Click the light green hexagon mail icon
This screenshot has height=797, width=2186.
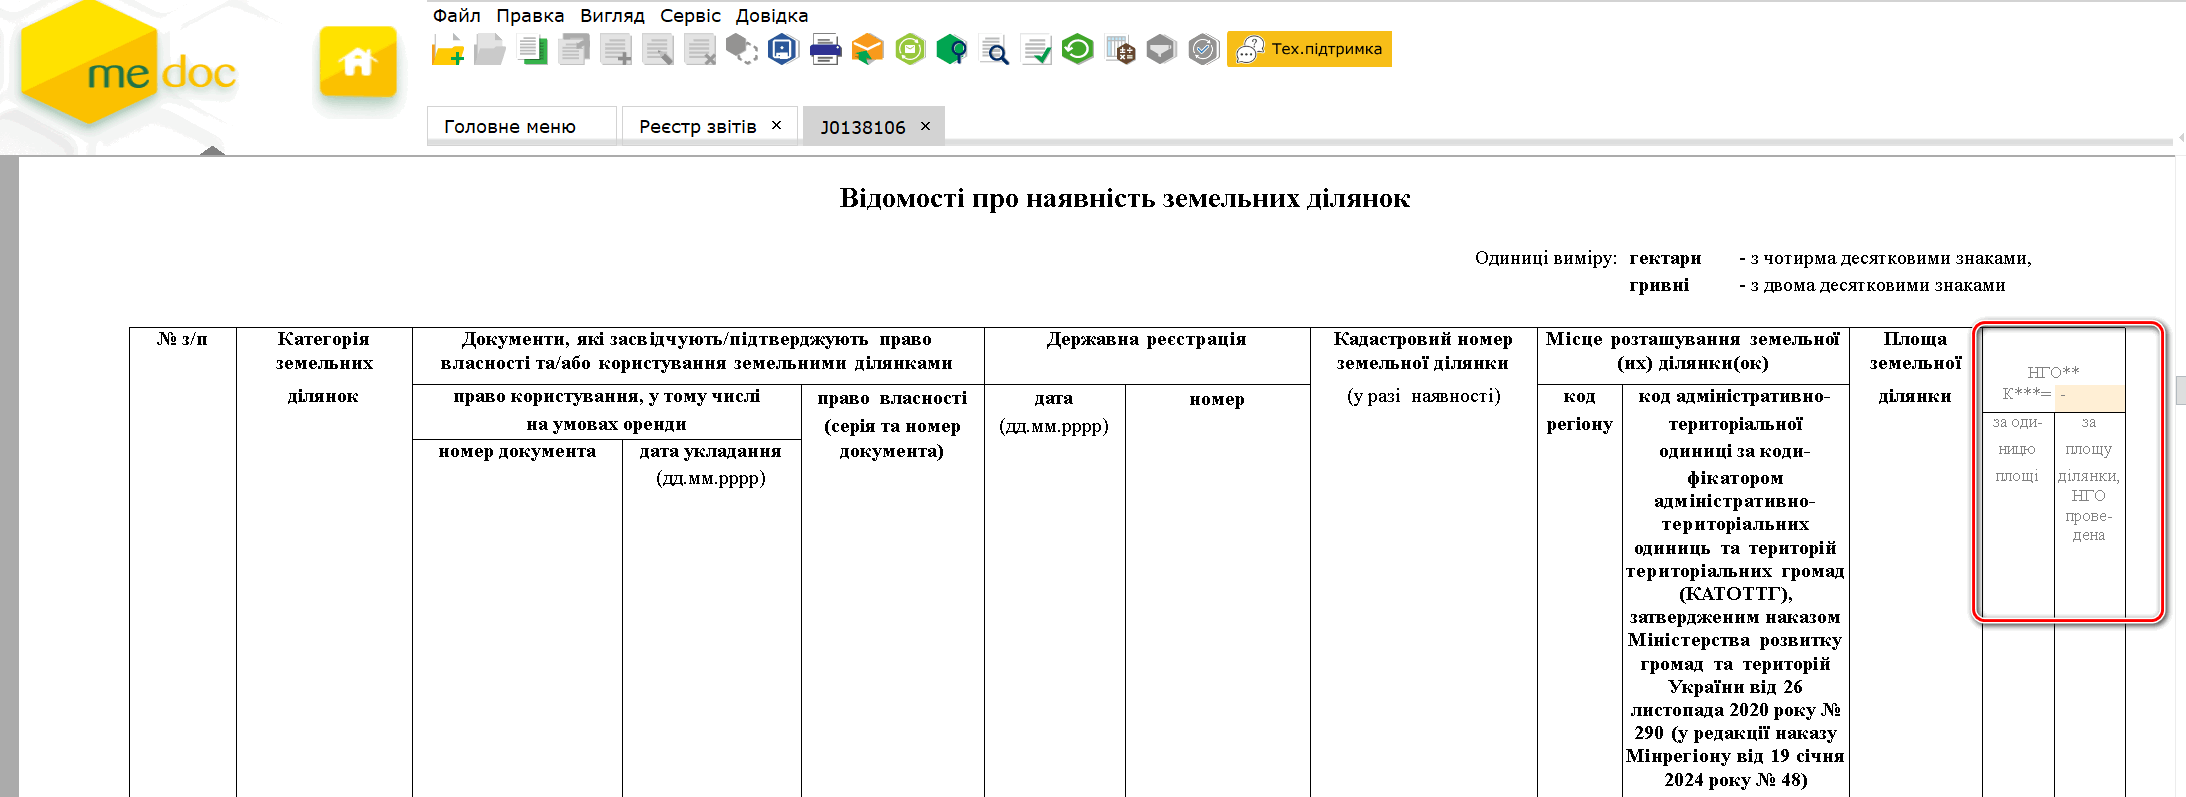[910, 49]
